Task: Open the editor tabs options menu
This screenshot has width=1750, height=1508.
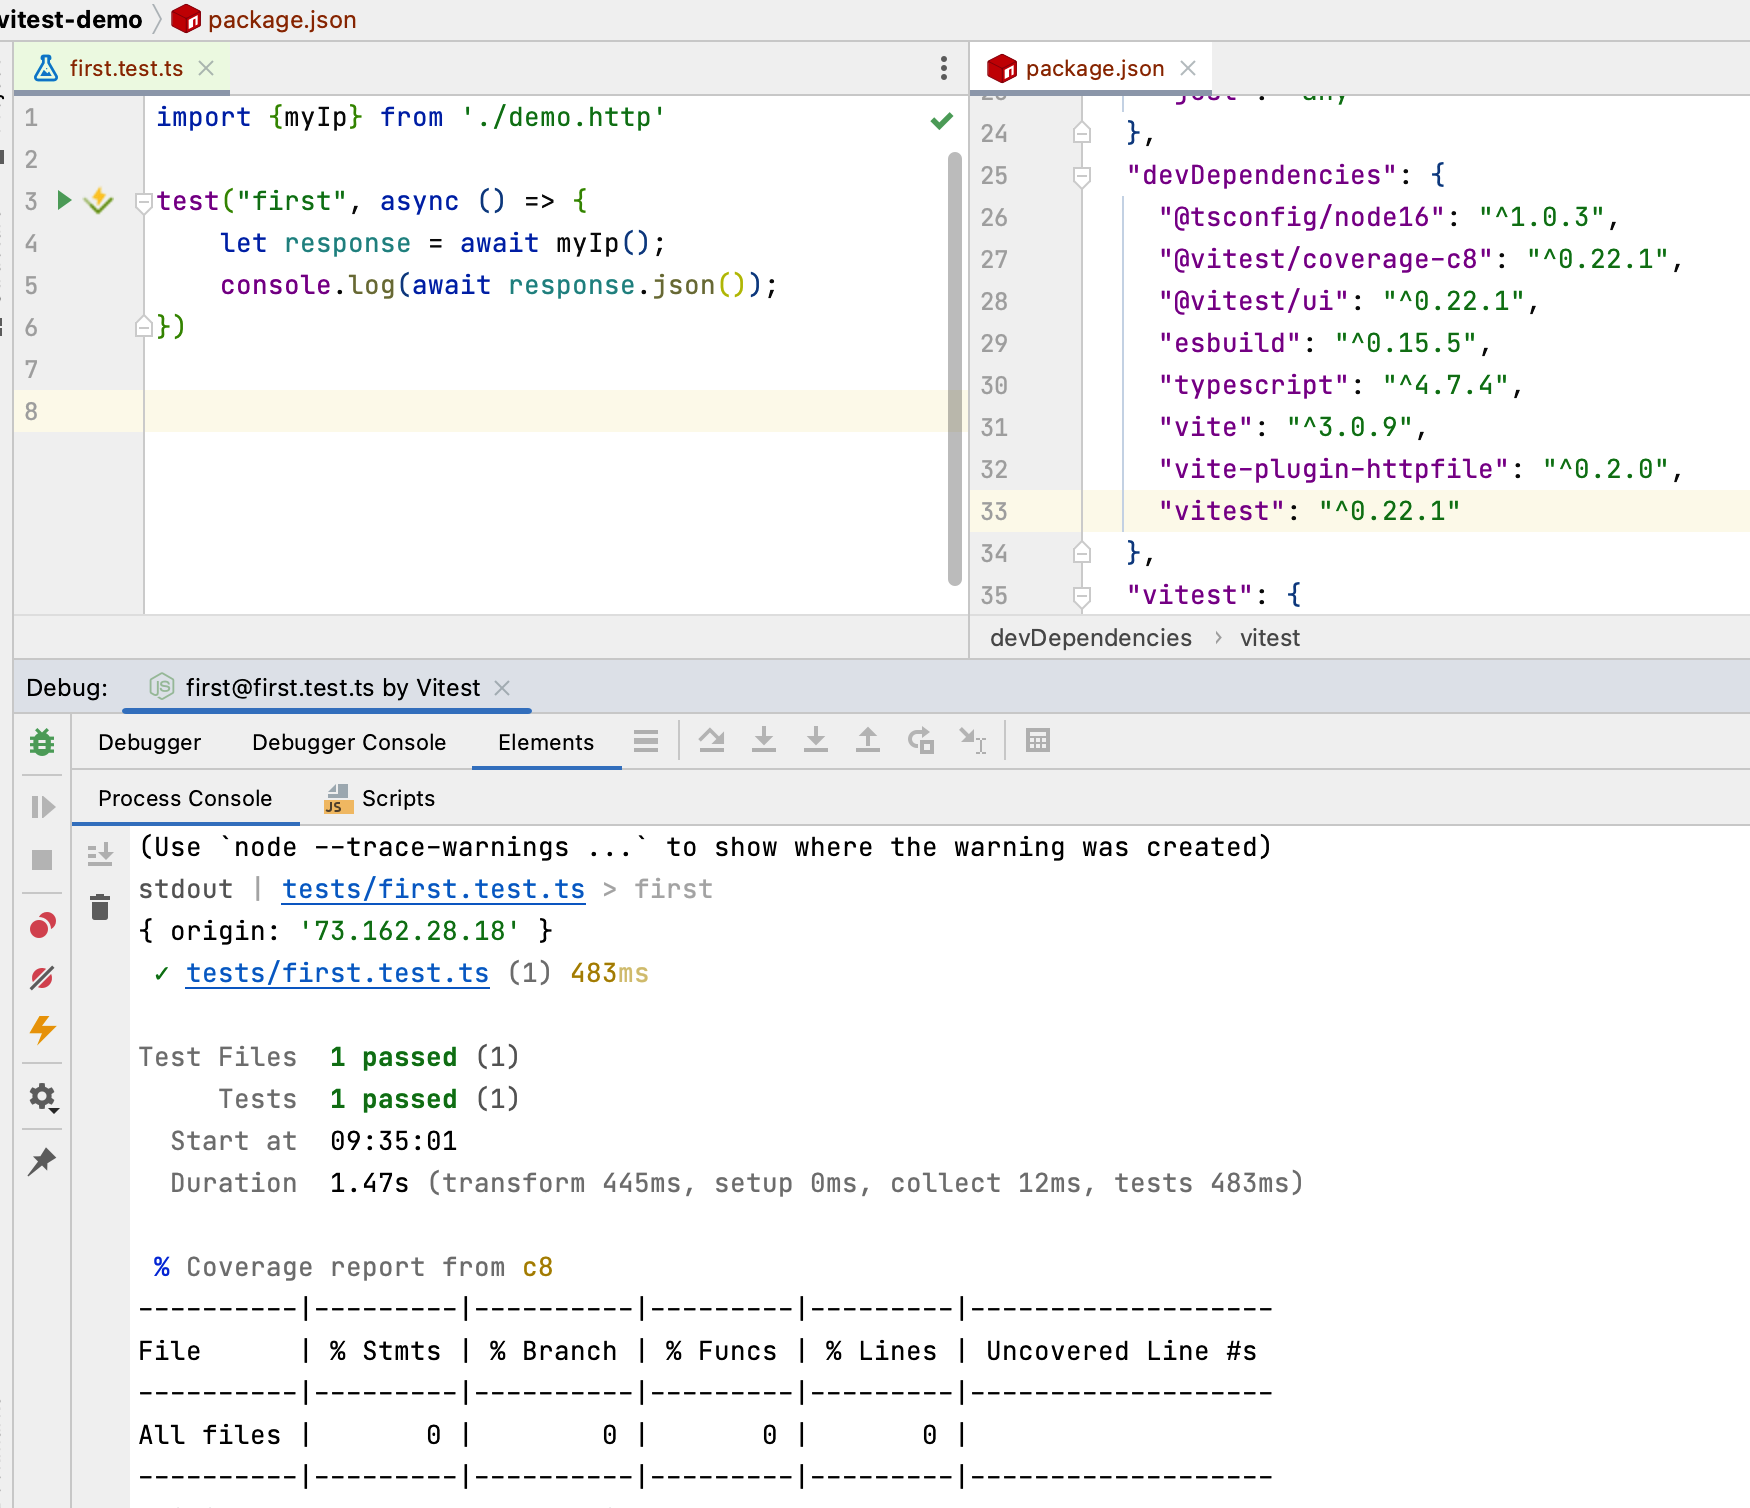Action: tap(943, 68)
